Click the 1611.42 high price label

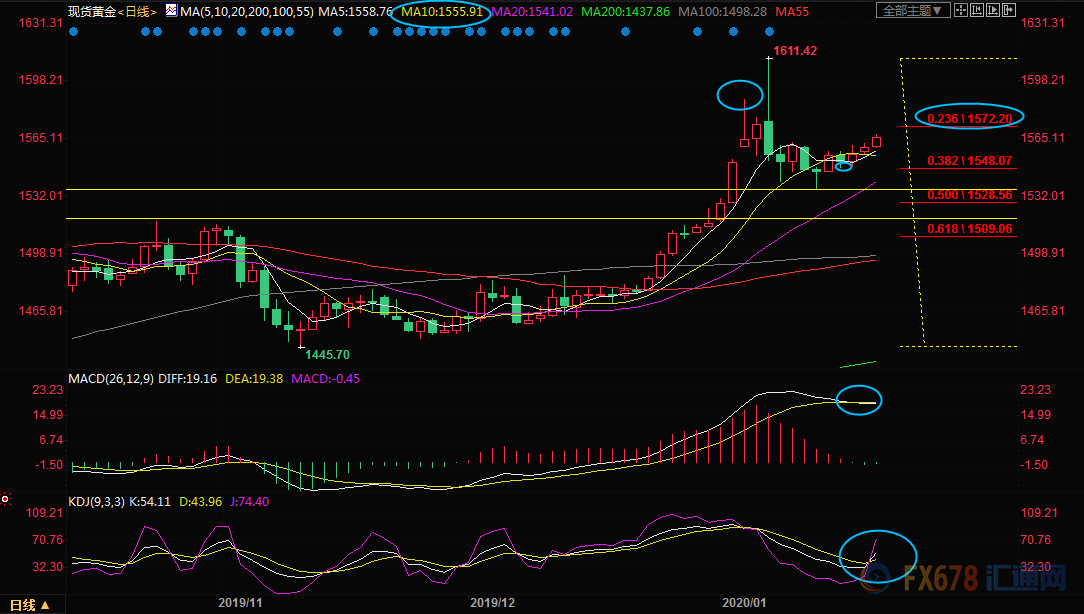pos(795,50)
